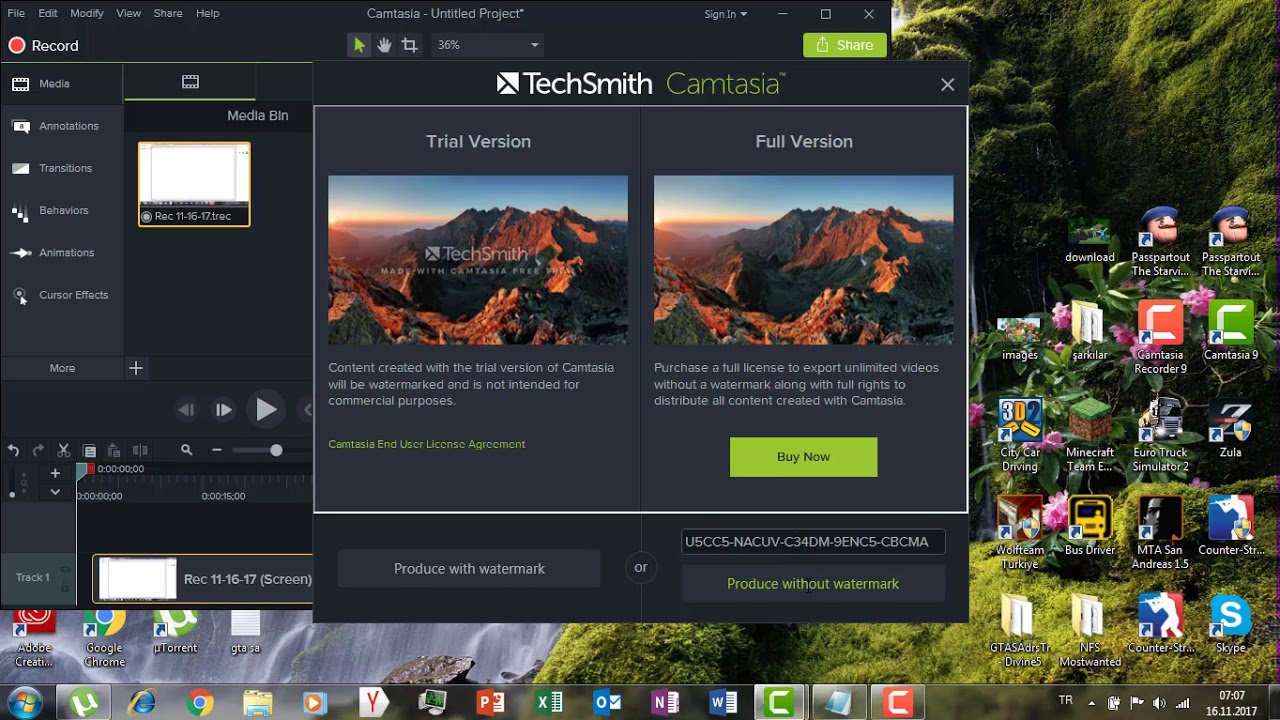The width and height of the screenshot is (1280, 720).
Task: Click the green Share button
Action: point(845,45)
